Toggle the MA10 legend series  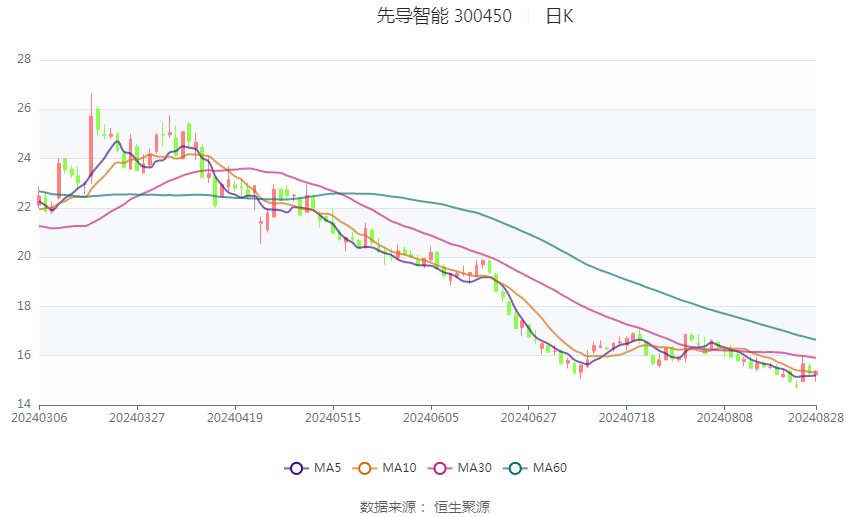tap(385, 468)
